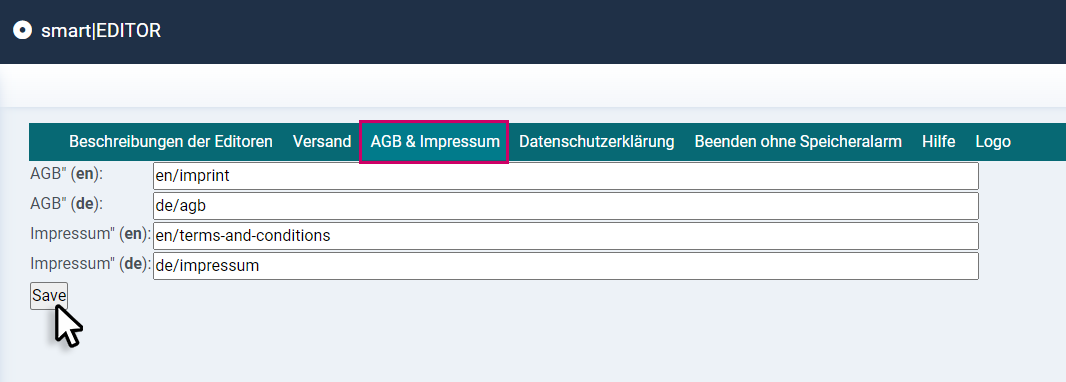The image size is (1066, 382).
Task: Click the AGB (de) field with de/agb
Action: pos(566,206)
